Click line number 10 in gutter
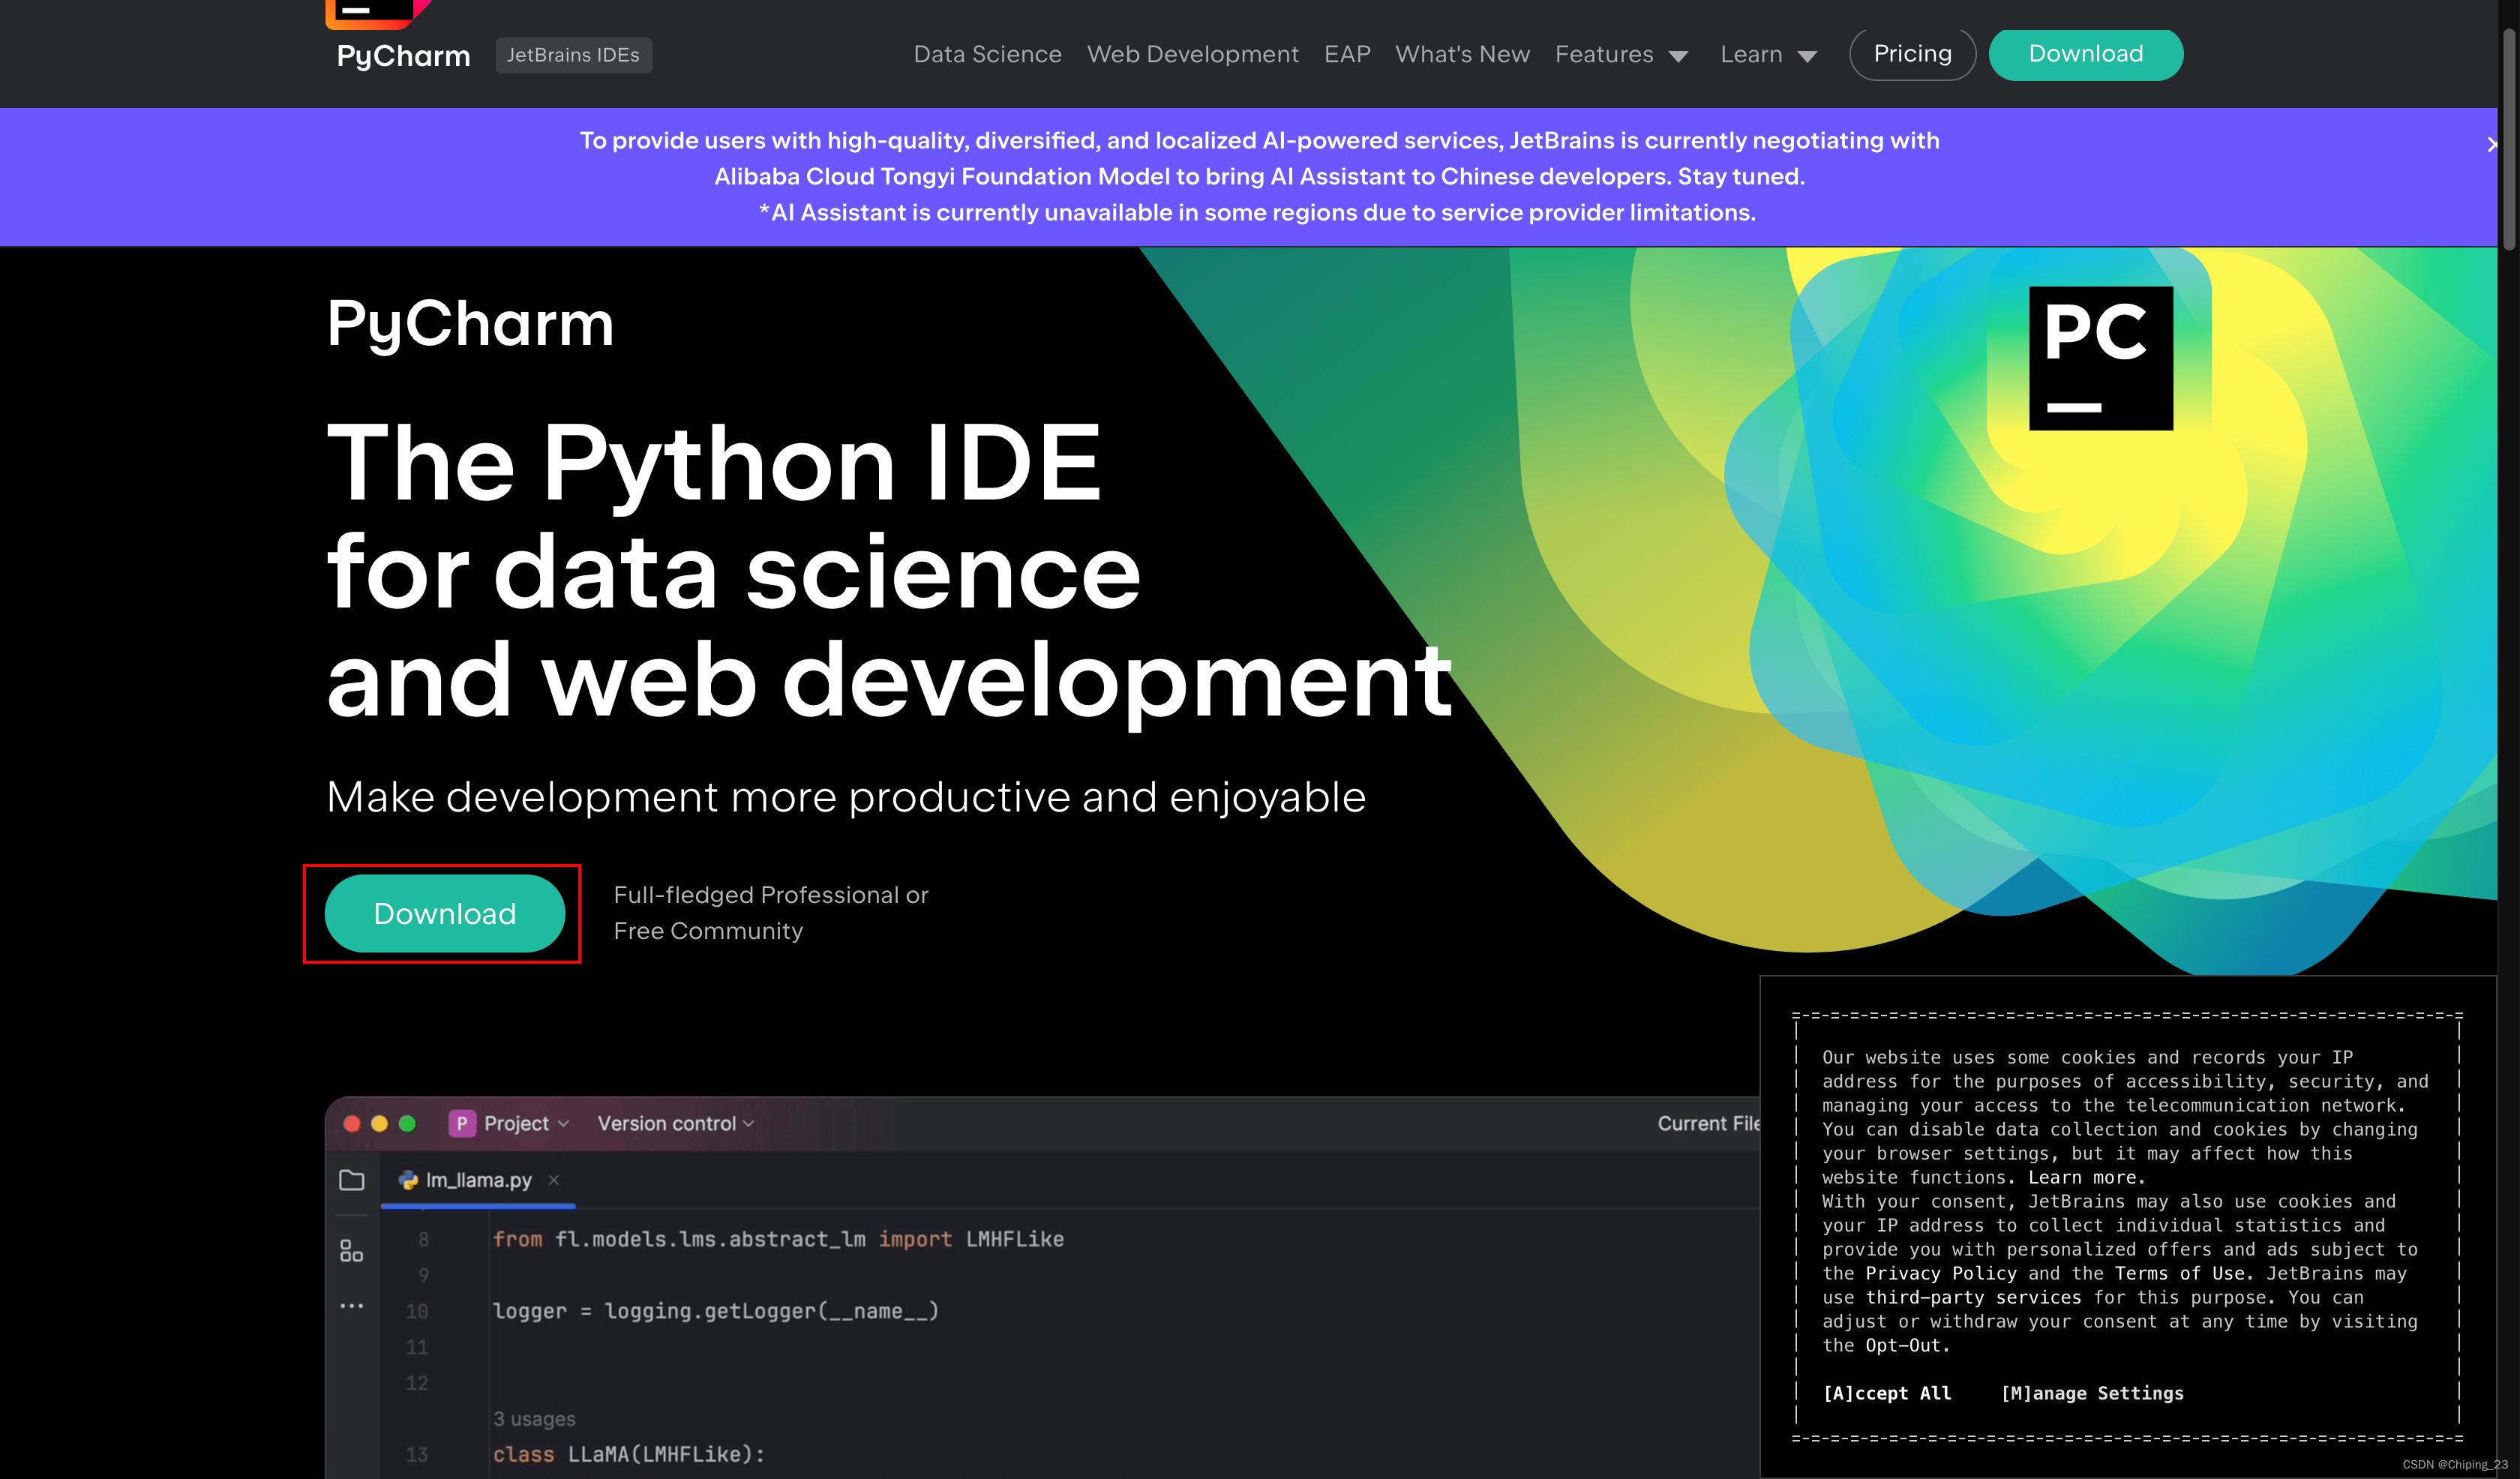 417,1311
